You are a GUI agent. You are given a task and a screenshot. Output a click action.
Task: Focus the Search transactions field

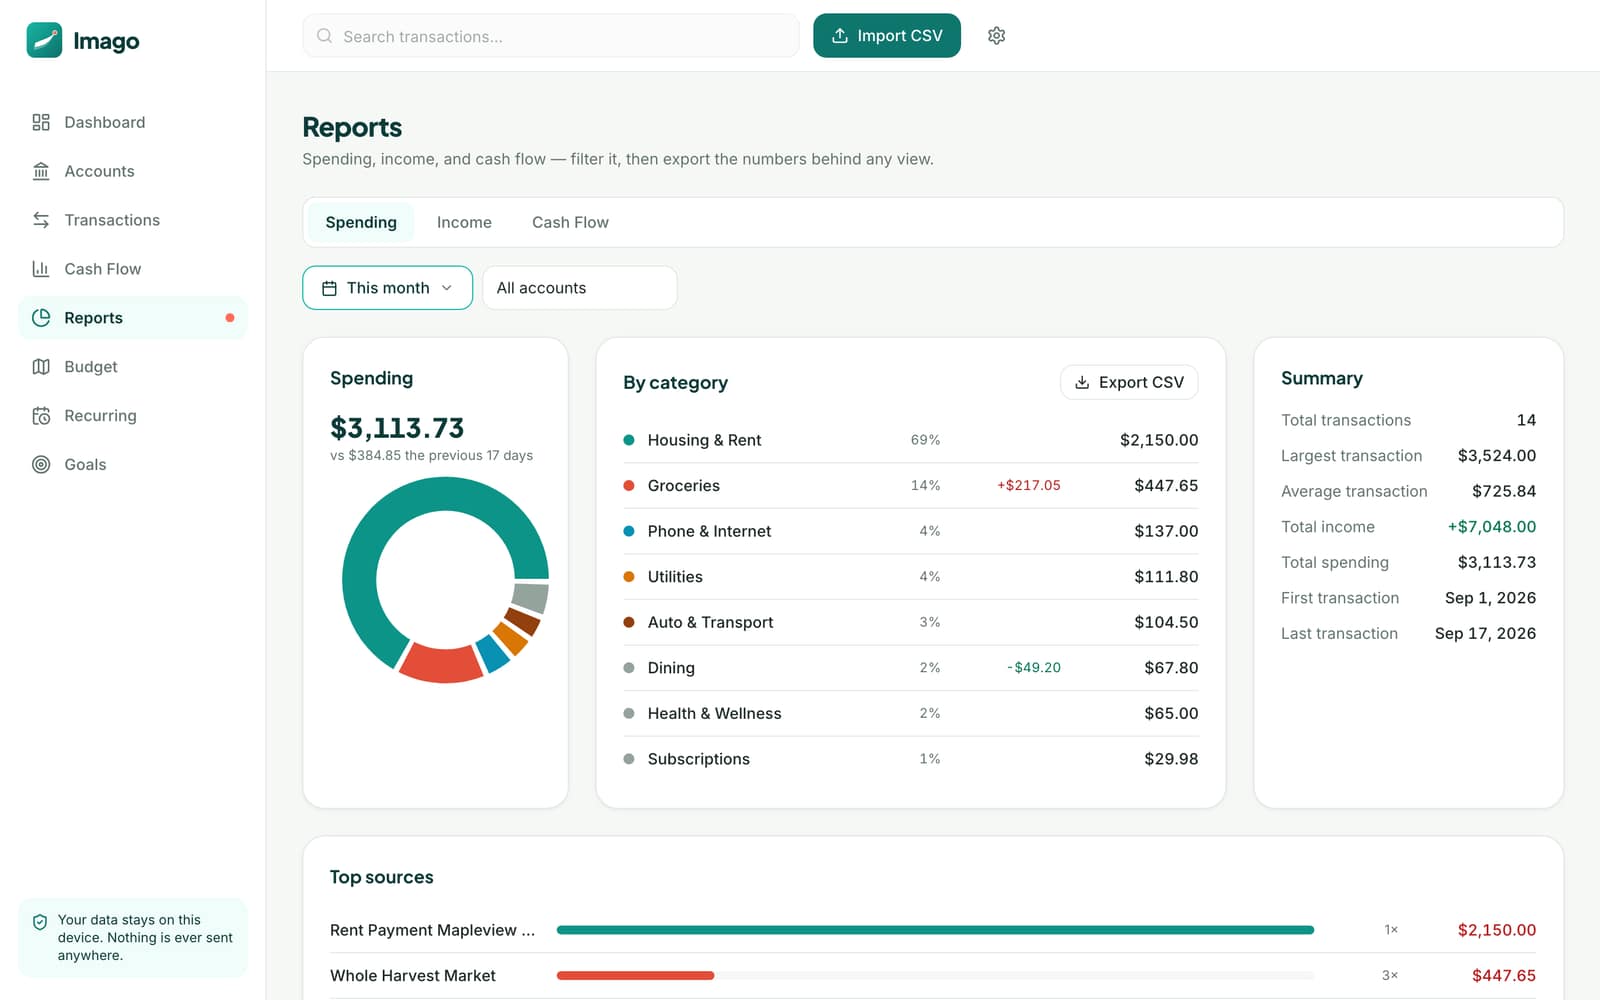pos(551,36)
